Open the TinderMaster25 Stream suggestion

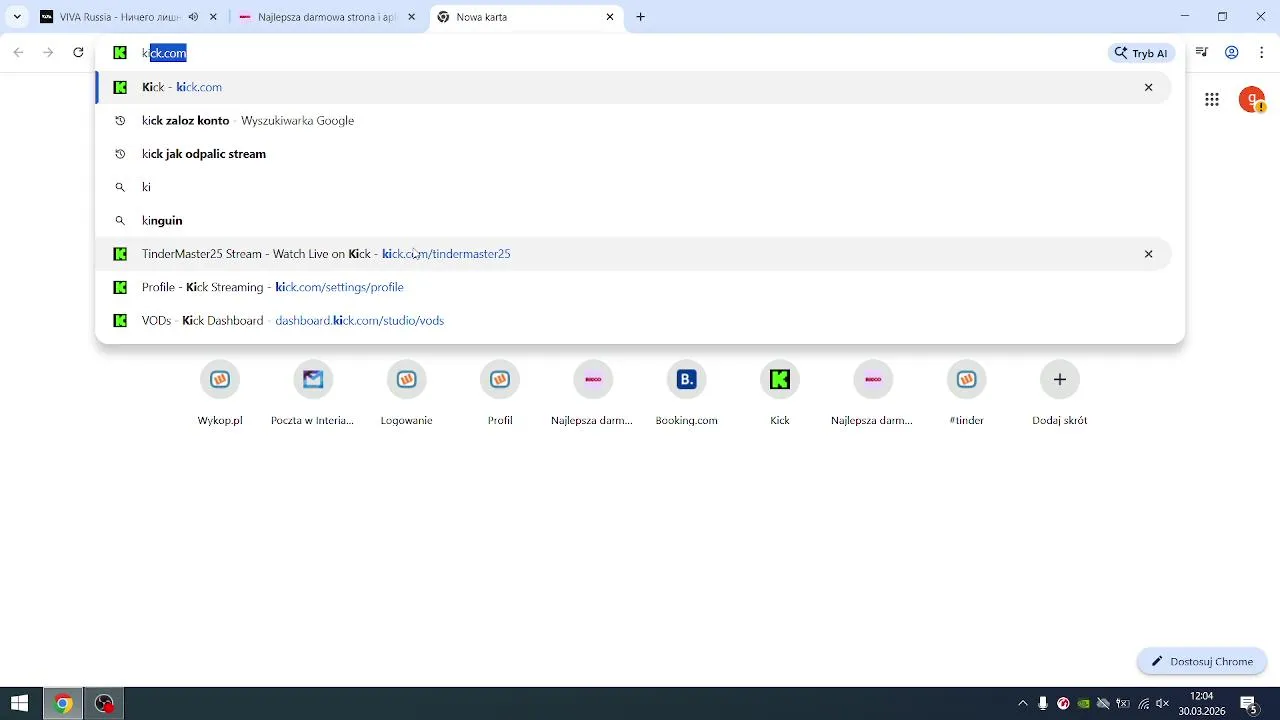coord(634,254)
